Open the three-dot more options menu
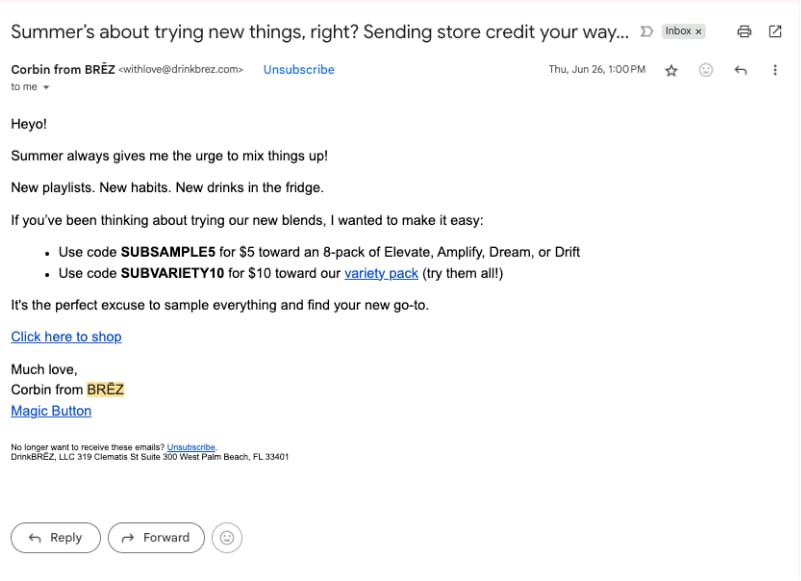The image size is (801, 581). (775, 70)
